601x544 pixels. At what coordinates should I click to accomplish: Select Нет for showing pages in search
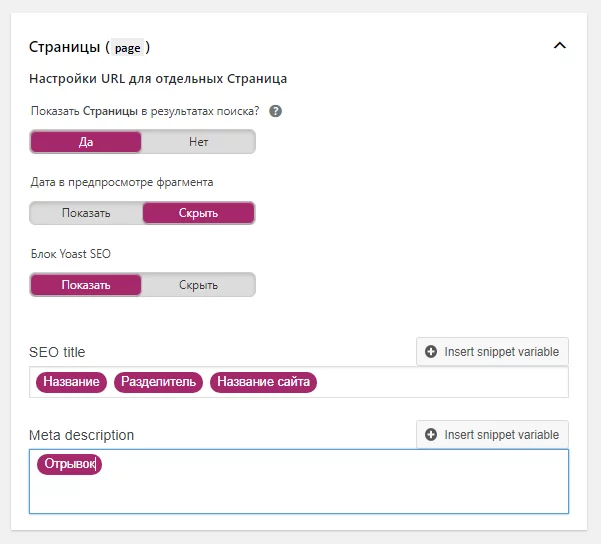198,142
